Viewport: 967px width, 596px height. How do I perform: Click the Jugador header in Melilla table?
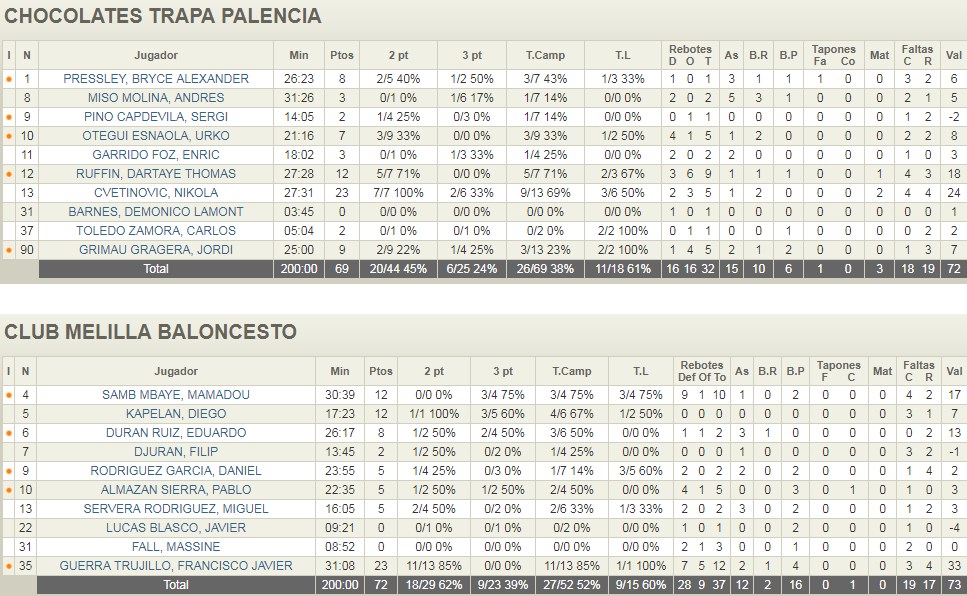tap(175, 371)
